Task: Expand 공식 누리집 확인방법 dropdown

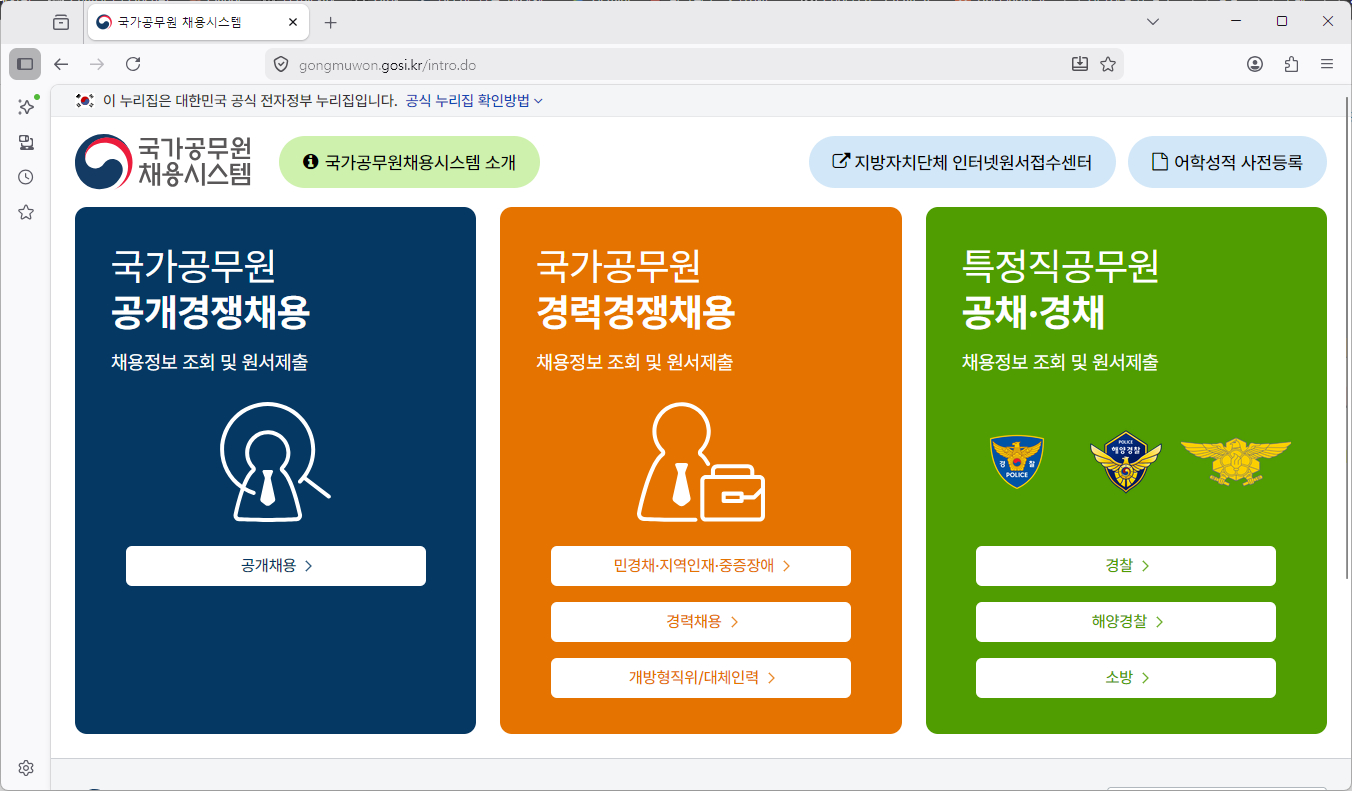Action: [474, 101]
